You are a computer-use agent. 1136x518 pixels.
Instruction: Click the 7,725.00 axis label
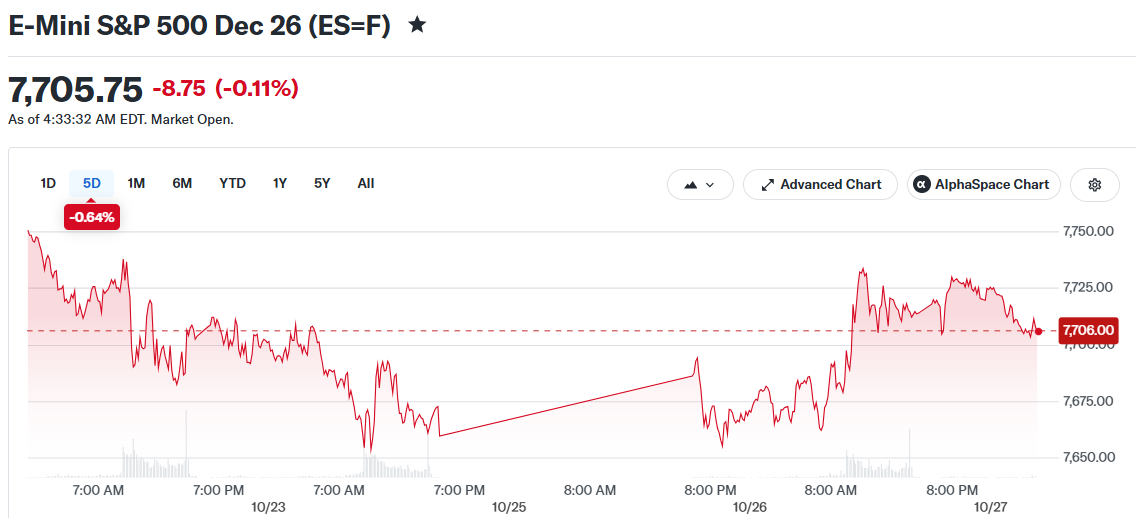(1087, 288)
